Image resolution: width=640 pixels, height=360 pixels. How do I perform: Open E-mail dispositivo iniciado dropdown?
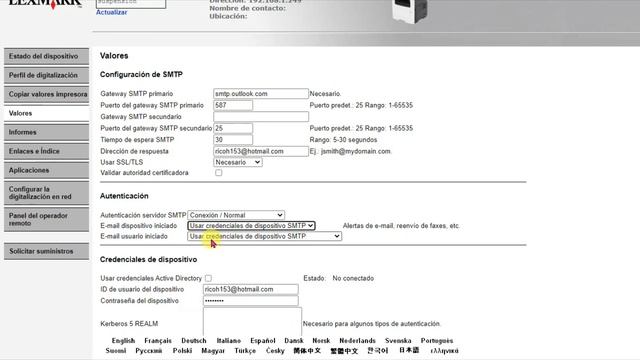pos(251,226)
